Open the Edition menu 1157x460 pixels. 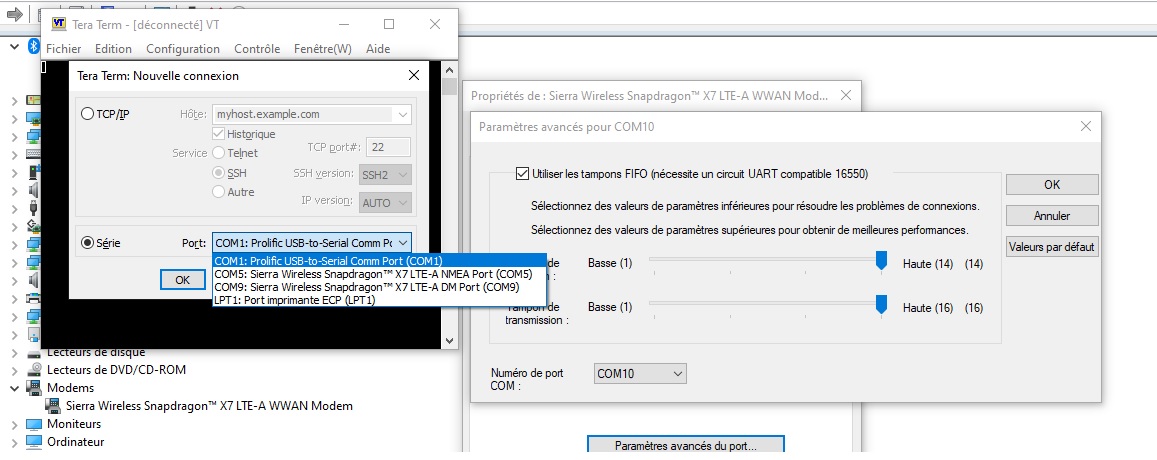[113, 49]
